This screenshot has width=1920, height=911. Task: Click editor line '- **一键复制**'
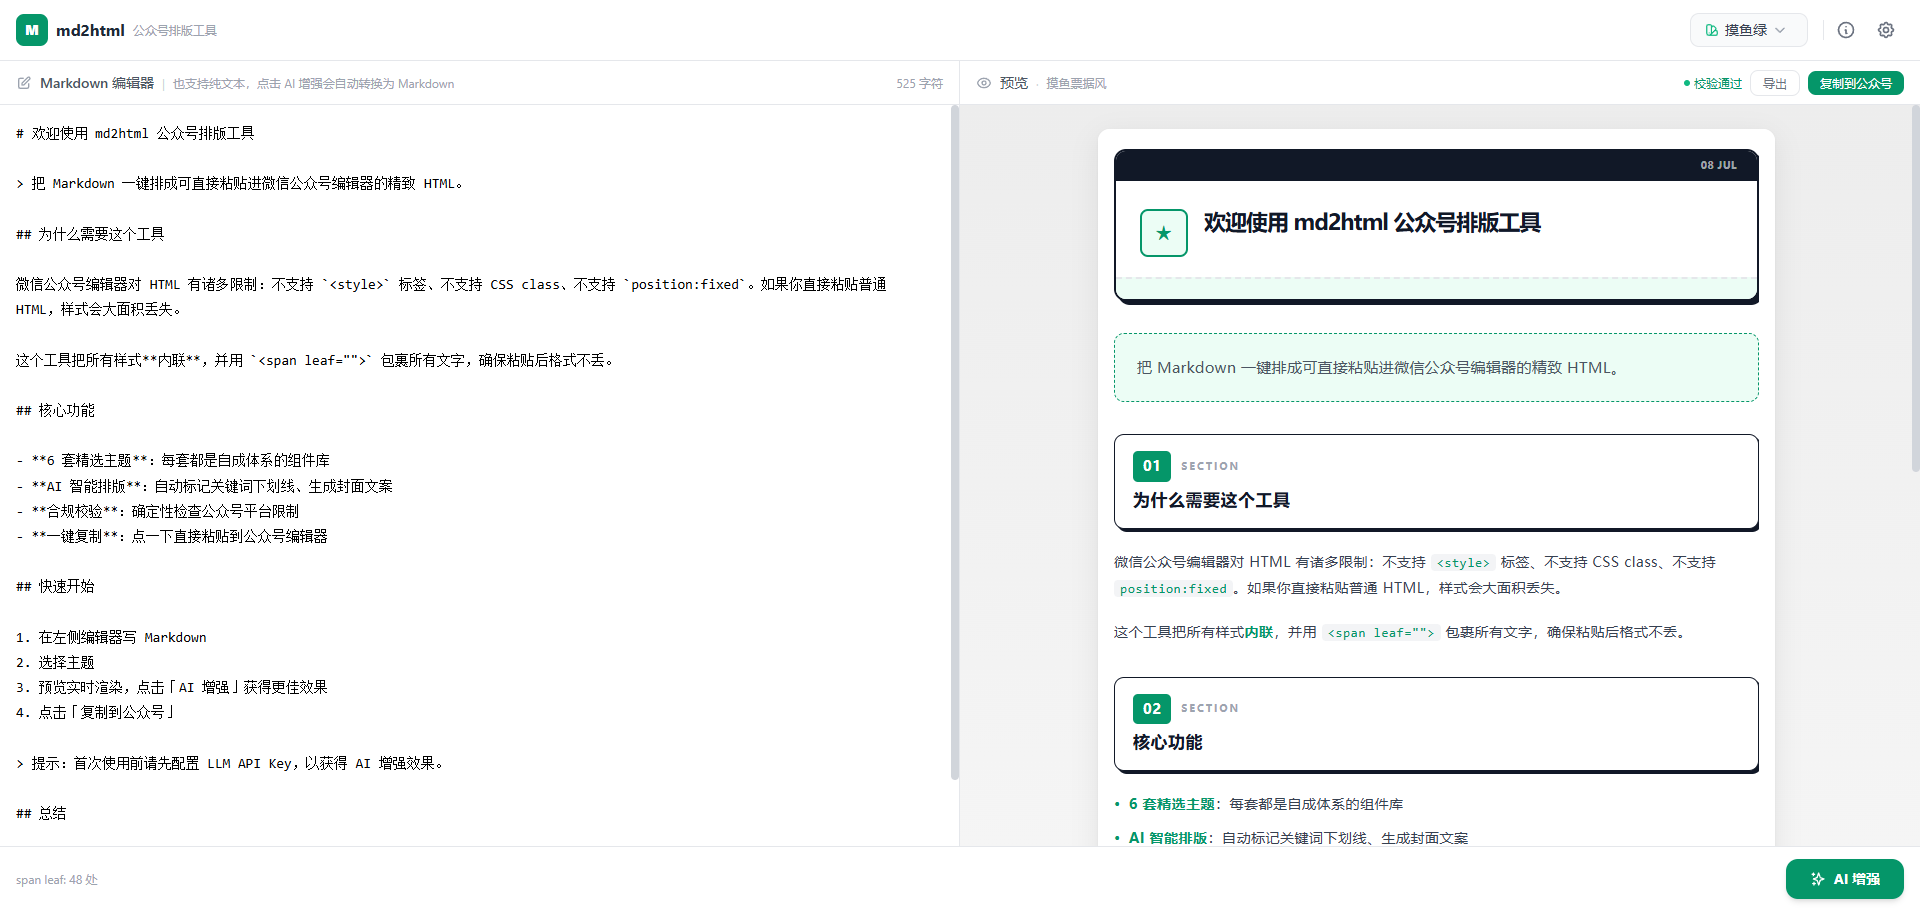tap(172, 536)
